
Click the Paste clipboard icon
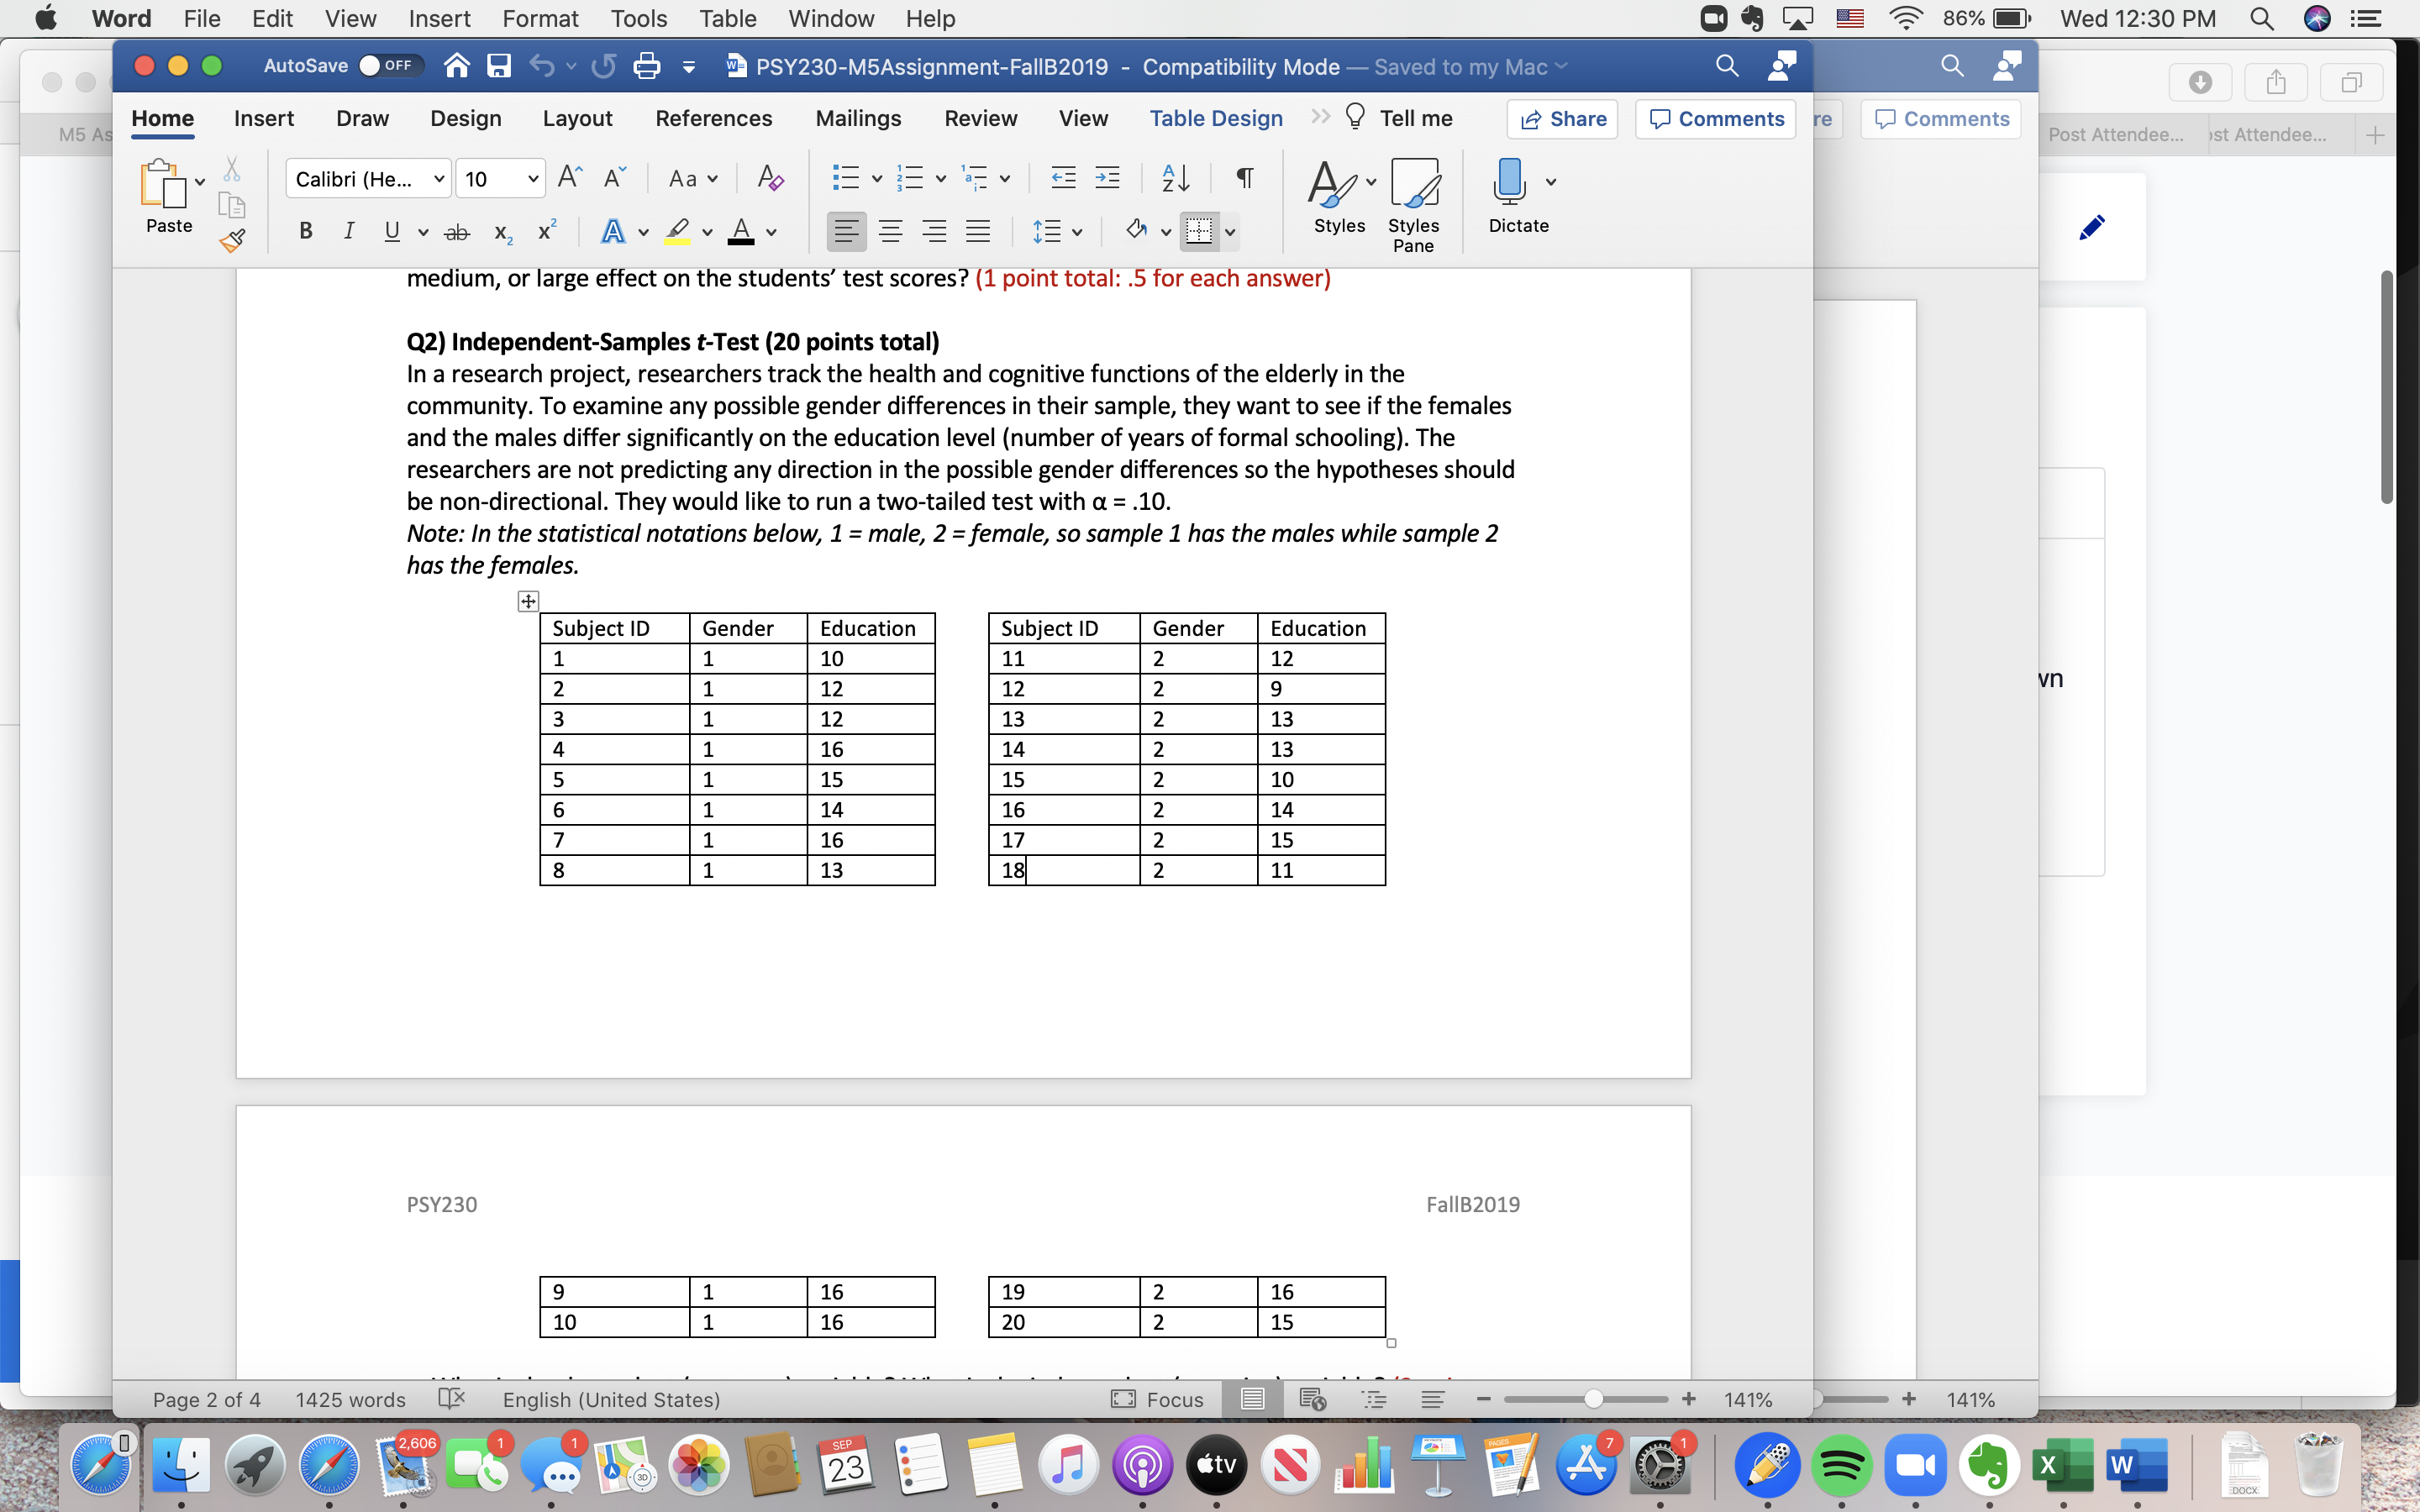(162, 183)
